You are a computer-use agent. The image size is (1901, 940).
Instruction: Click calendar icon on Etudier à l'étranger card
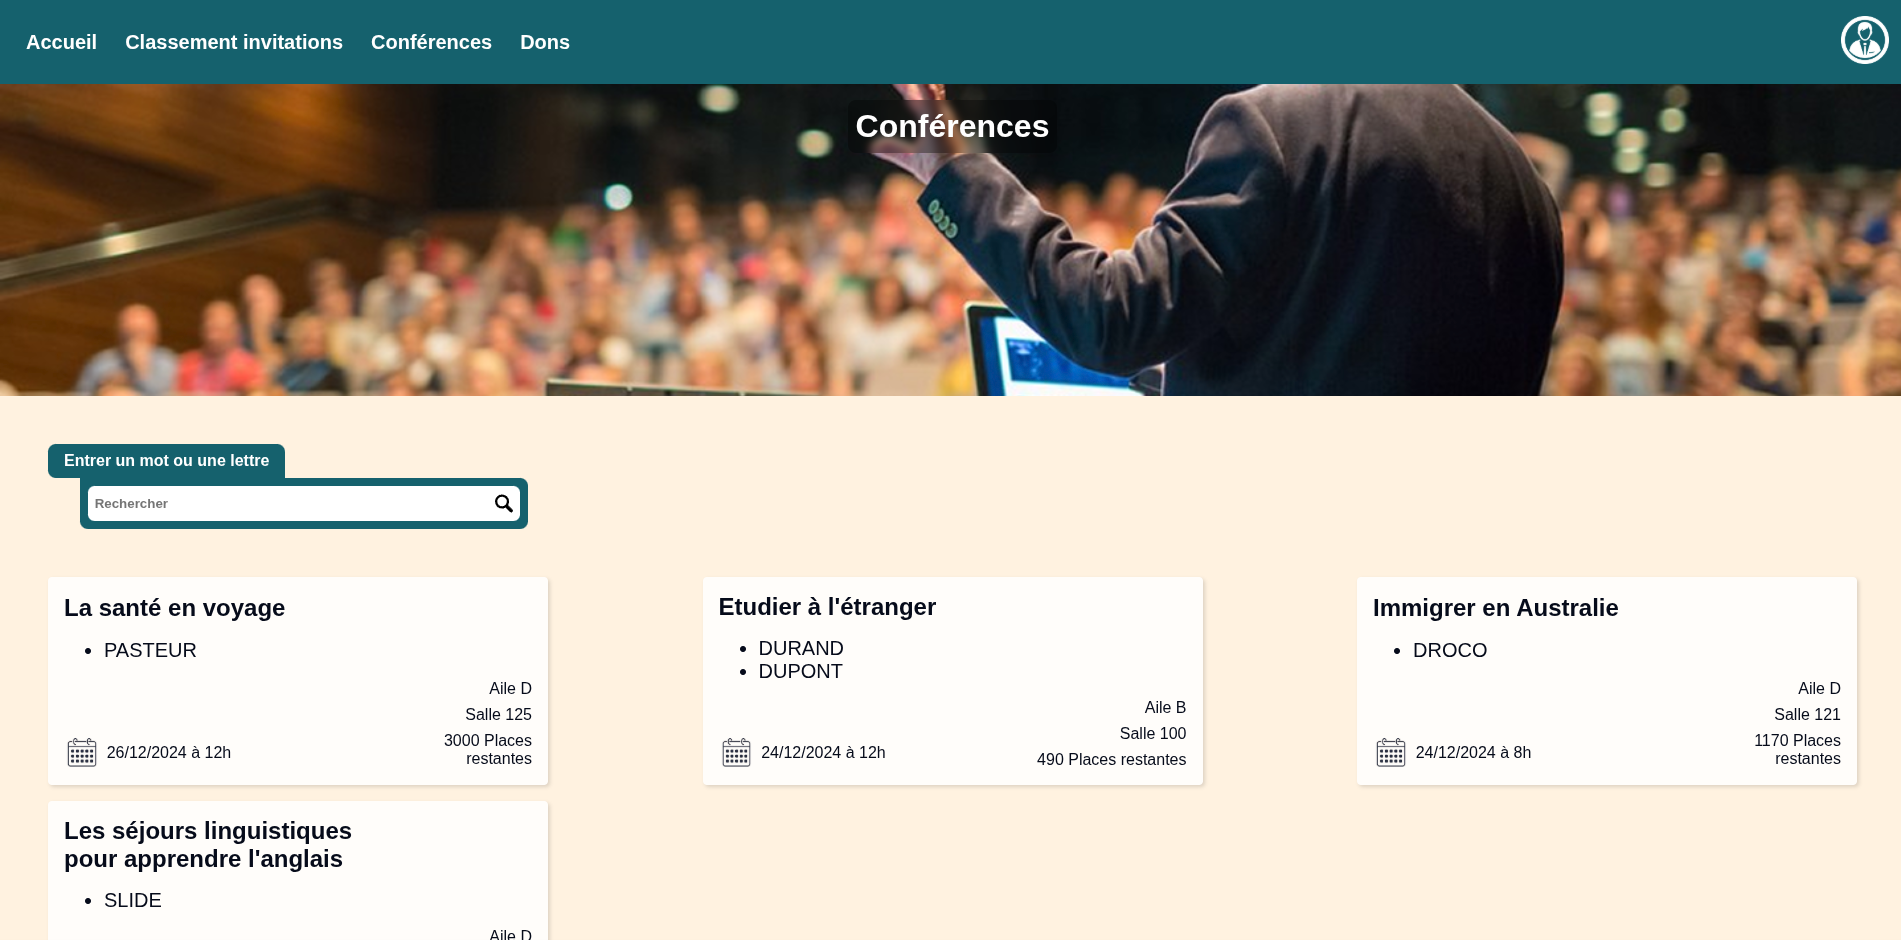click(736, 752)
